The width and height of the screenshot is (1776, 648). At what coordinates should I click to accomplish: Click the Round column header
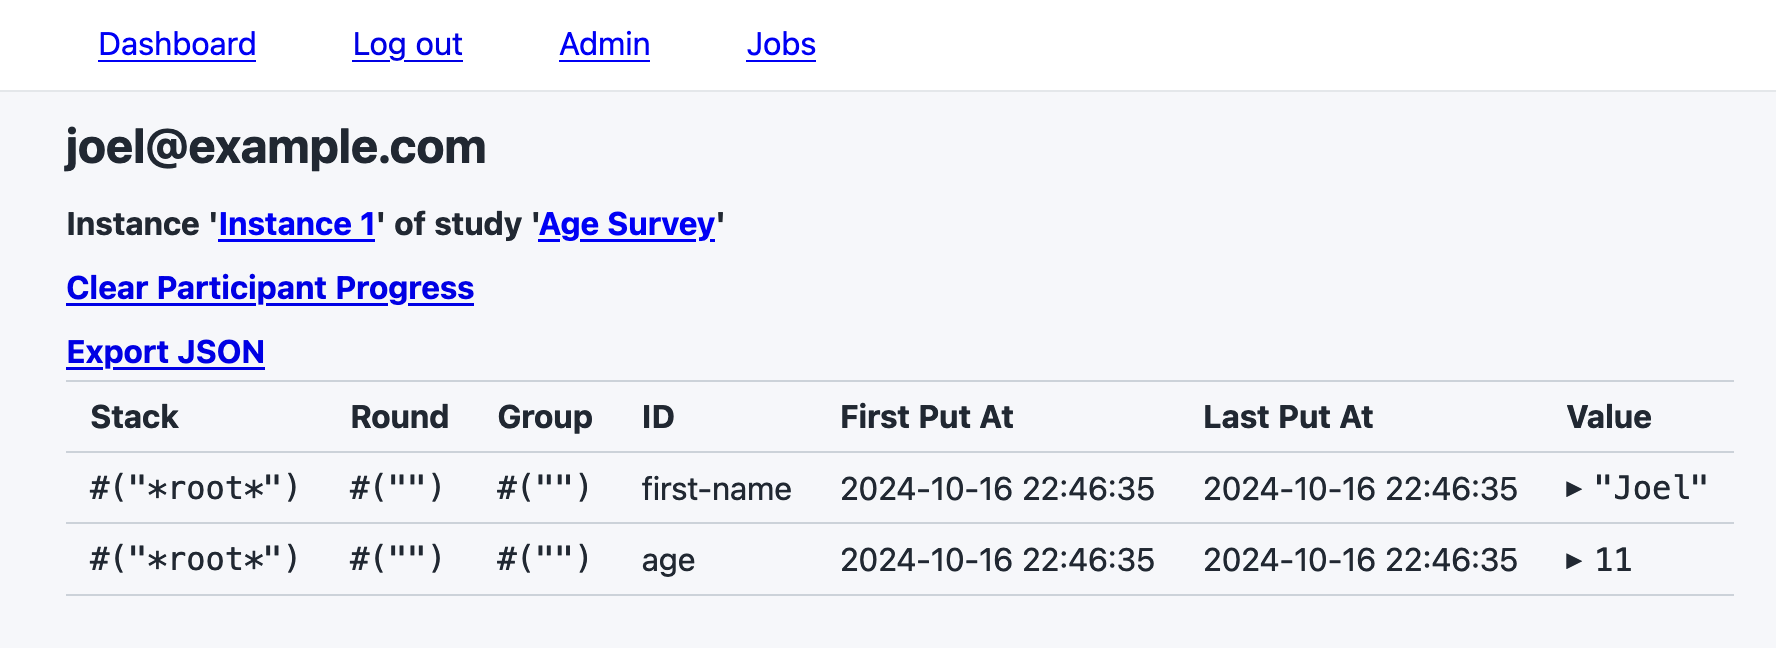399,417
